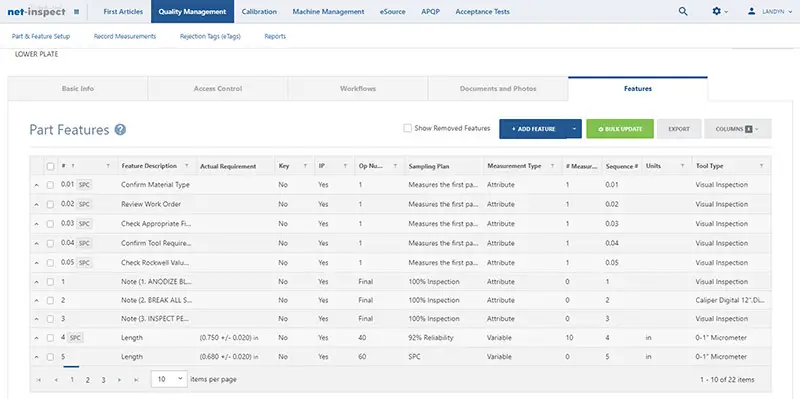
Task: Select the checkbox for Check Rockwell row
Action: (50, 263)
